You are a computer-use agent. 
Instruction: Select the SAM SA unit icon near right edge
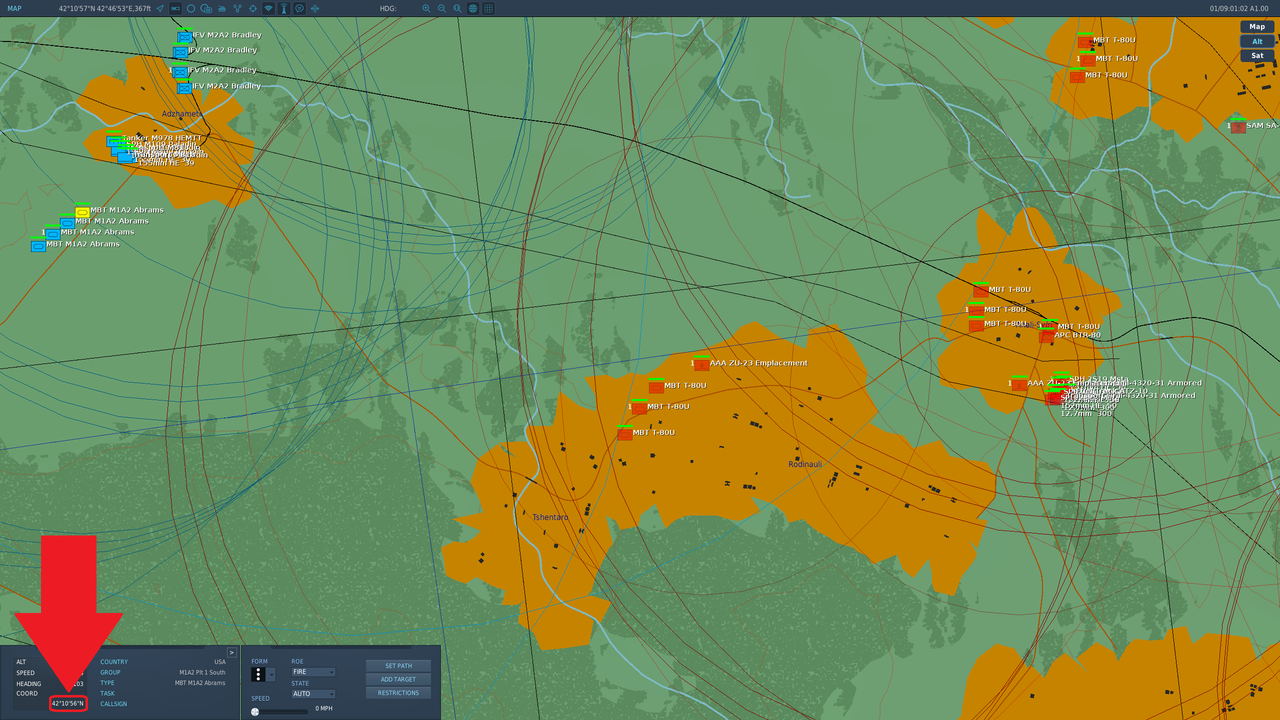tap(1238, 126)
